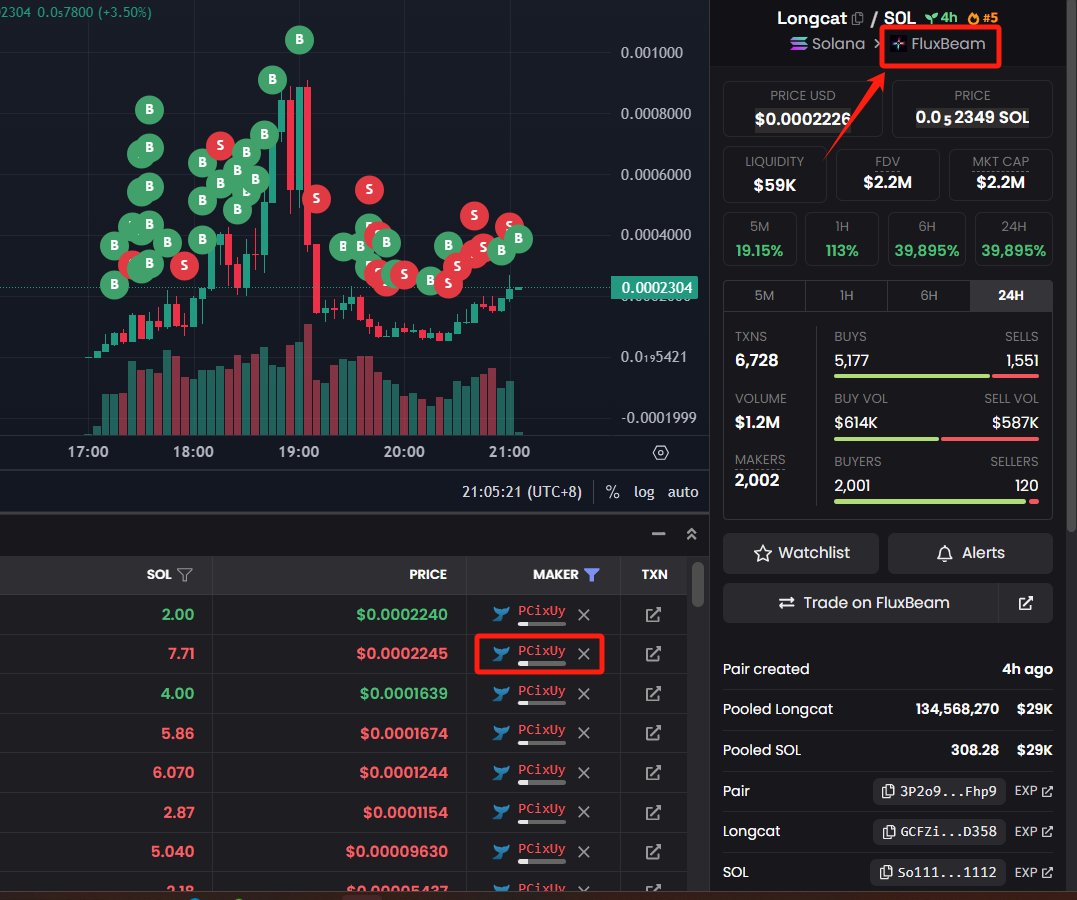Screen dimensions: 1077x900
Task: Click the 21:05:21 (UTC+8) timezone selector
Action: pos(521,492)
